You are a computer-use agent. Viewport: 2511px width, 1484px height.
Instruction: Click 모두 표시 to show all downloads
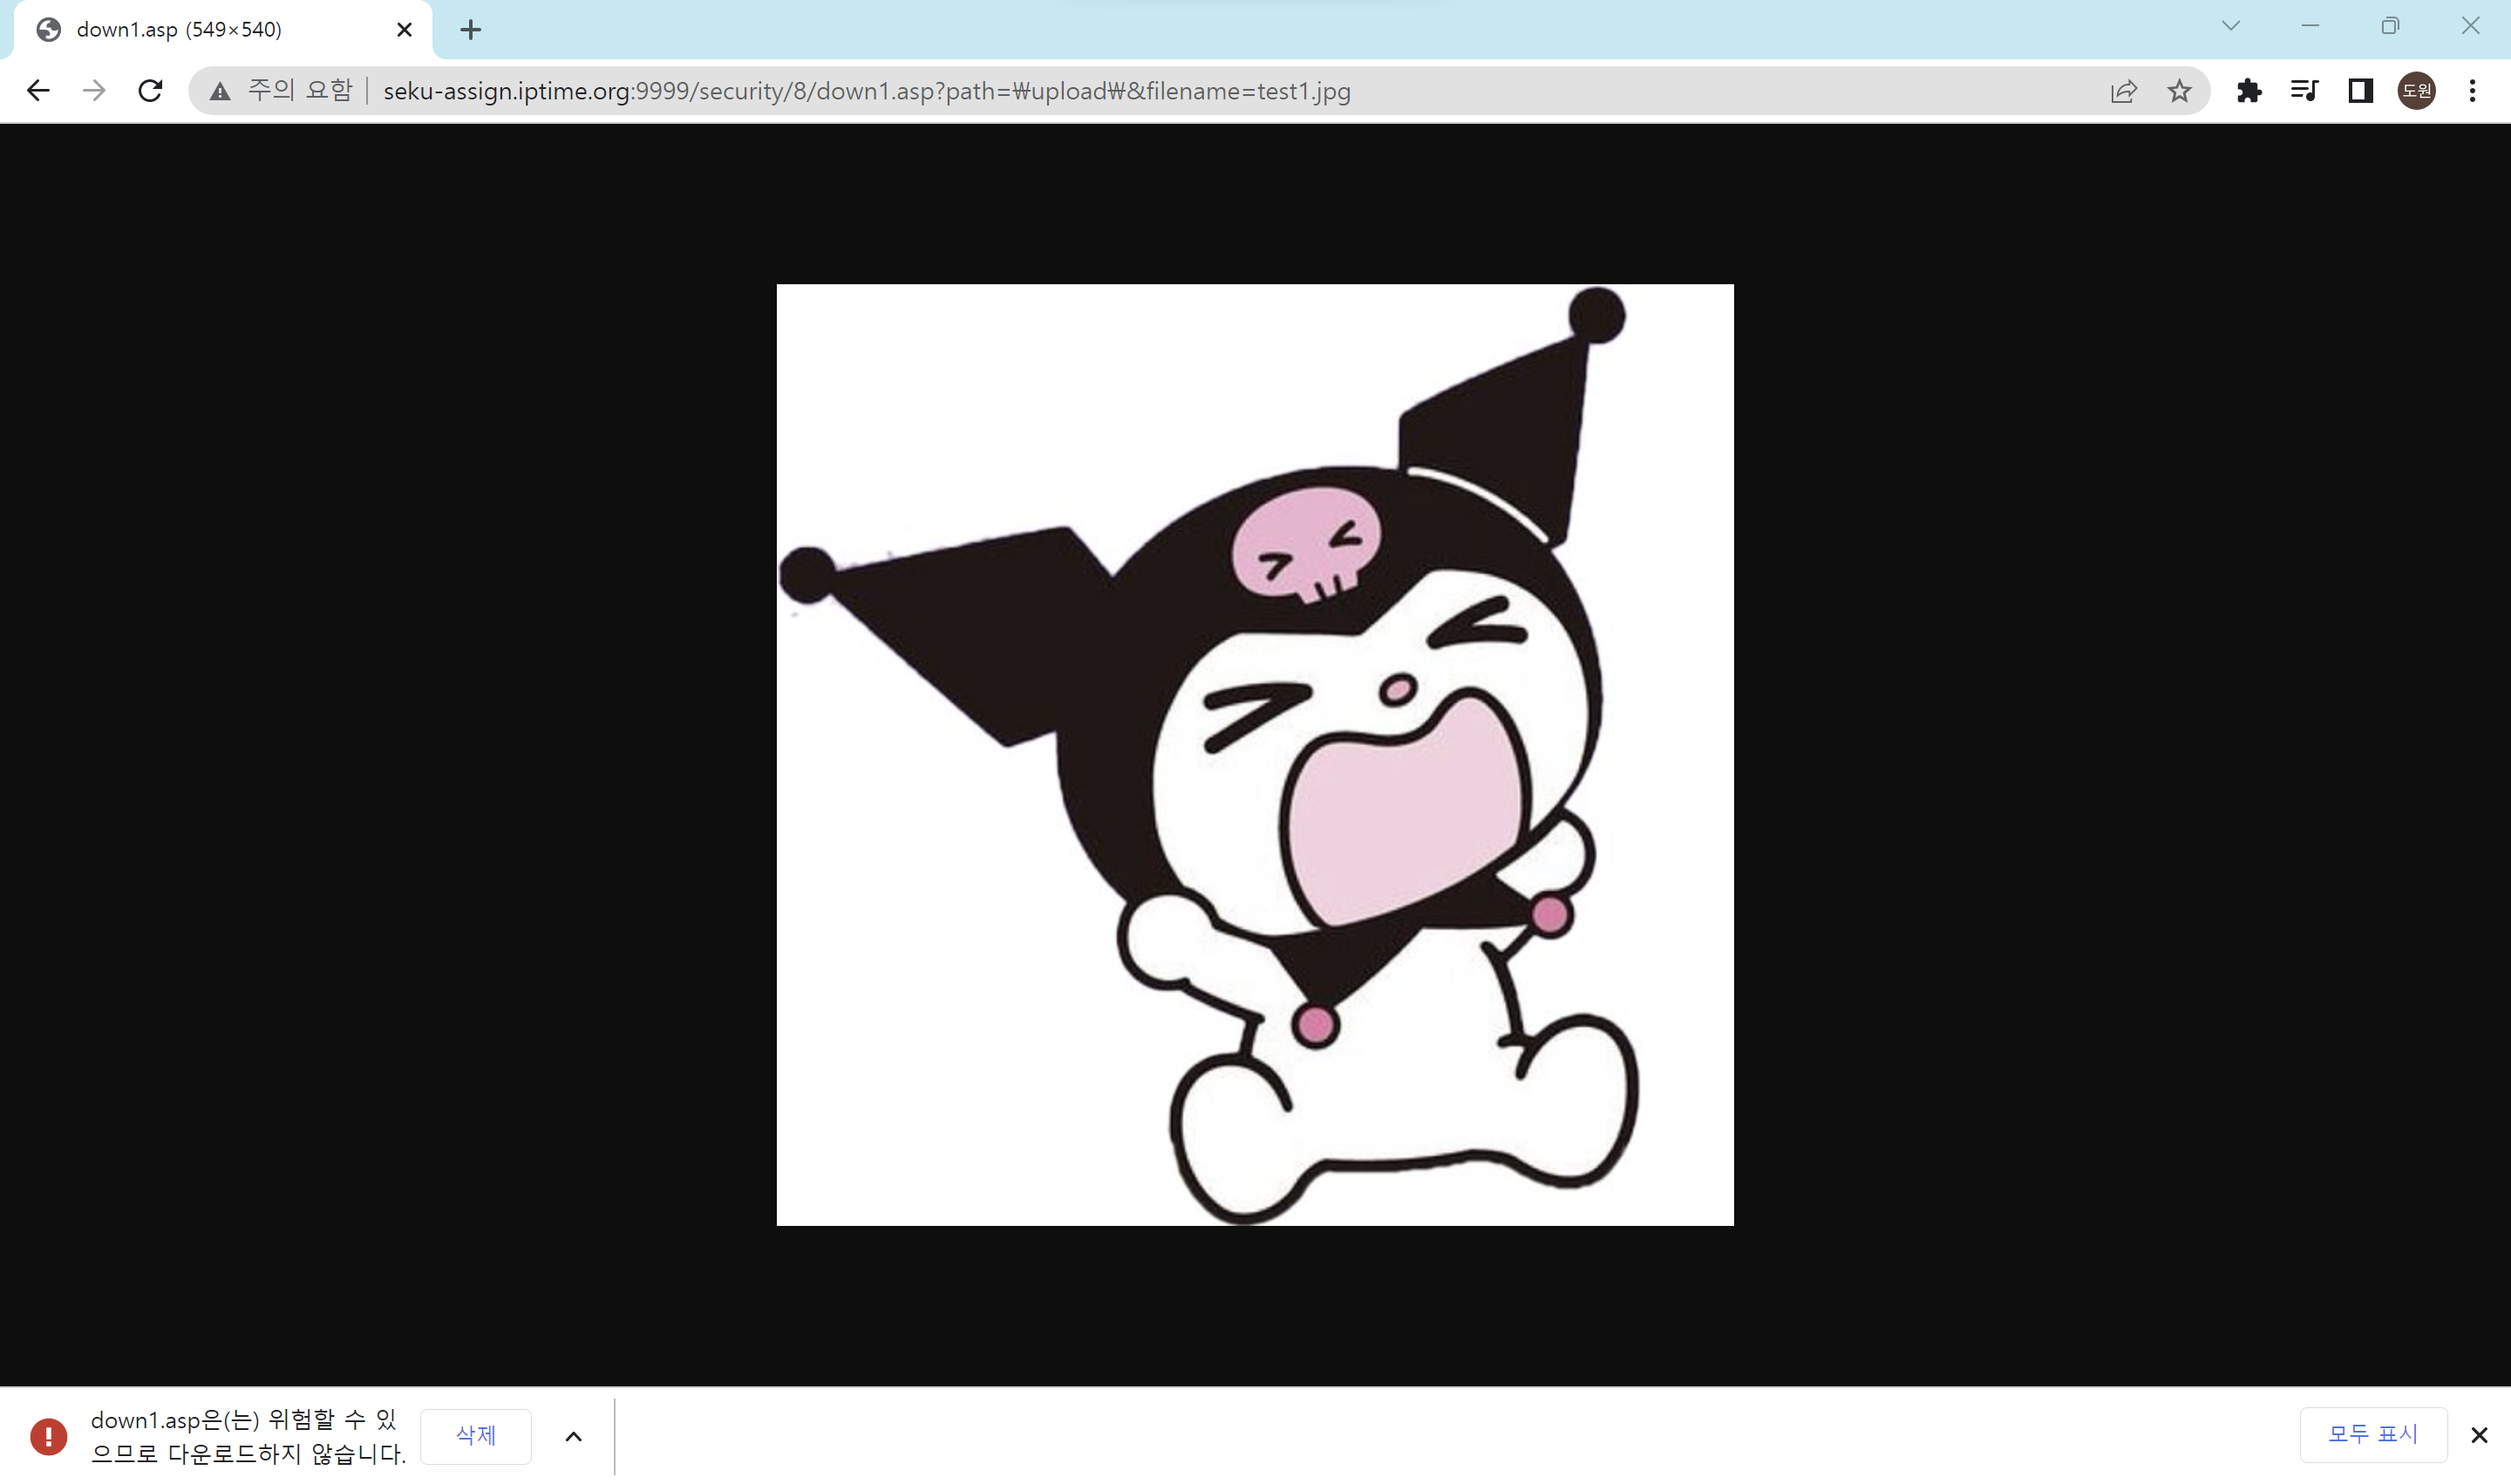pos(2372,1434)
